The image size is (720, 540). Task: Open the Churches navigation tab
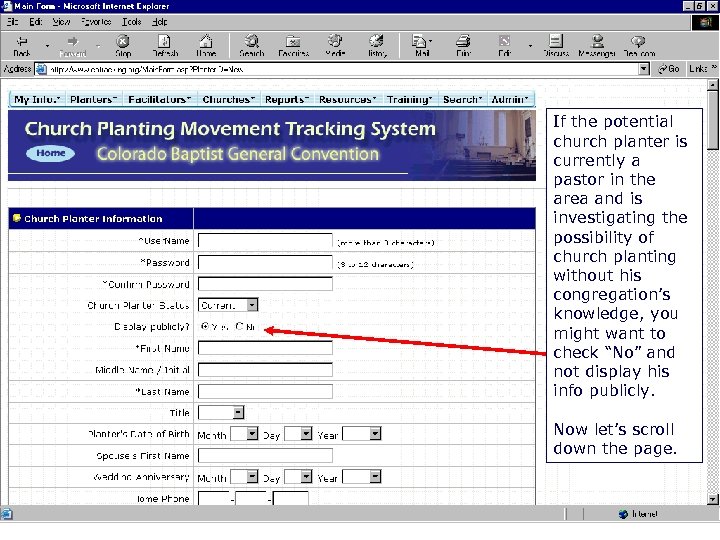tap(228, 99)
